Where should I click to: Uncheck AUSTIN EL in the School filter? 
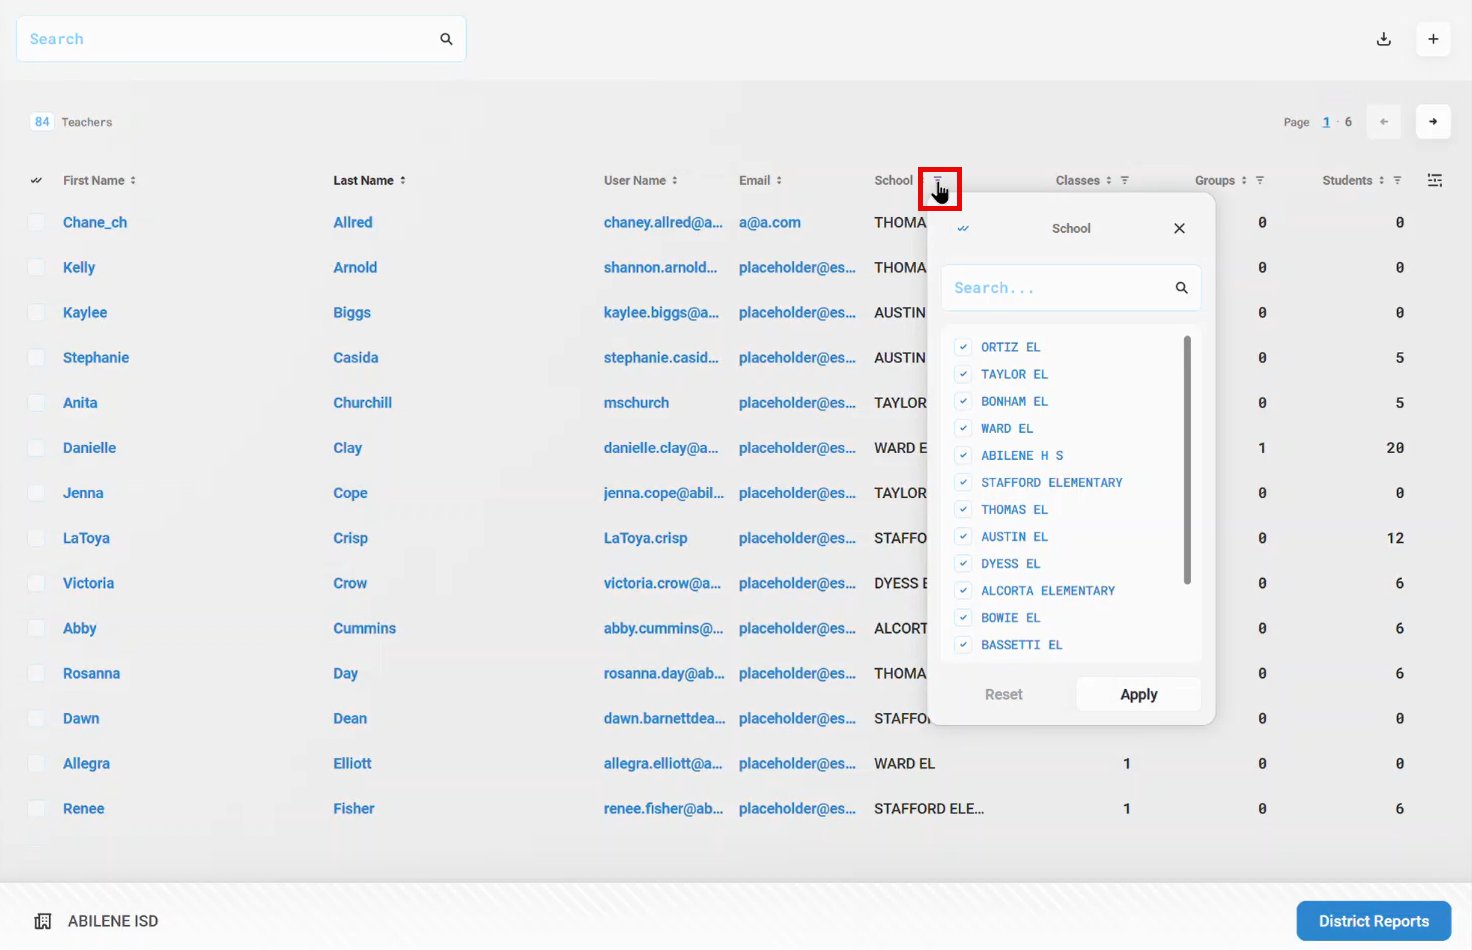[x=963, y=536]
